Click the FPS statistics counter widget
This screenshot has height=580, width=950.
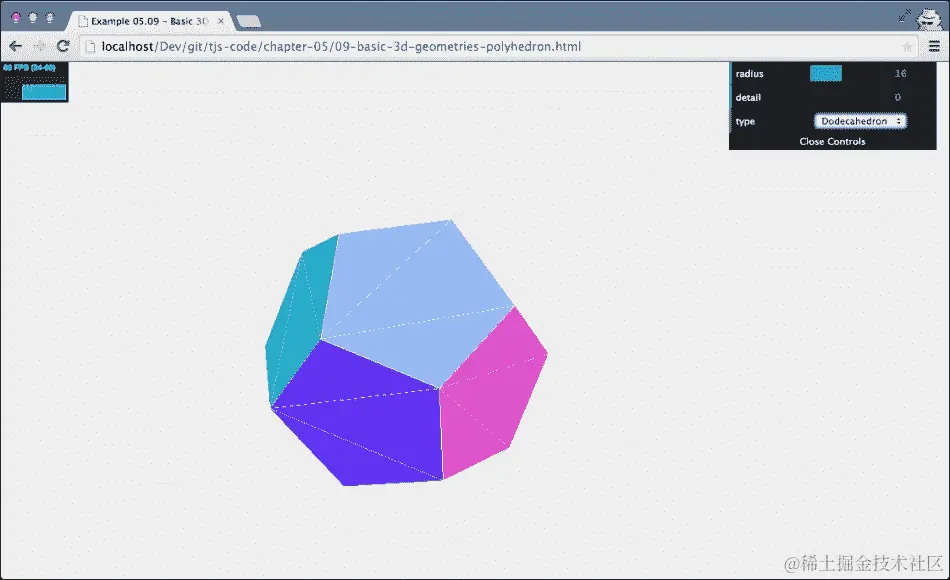[x=35, y=80]
